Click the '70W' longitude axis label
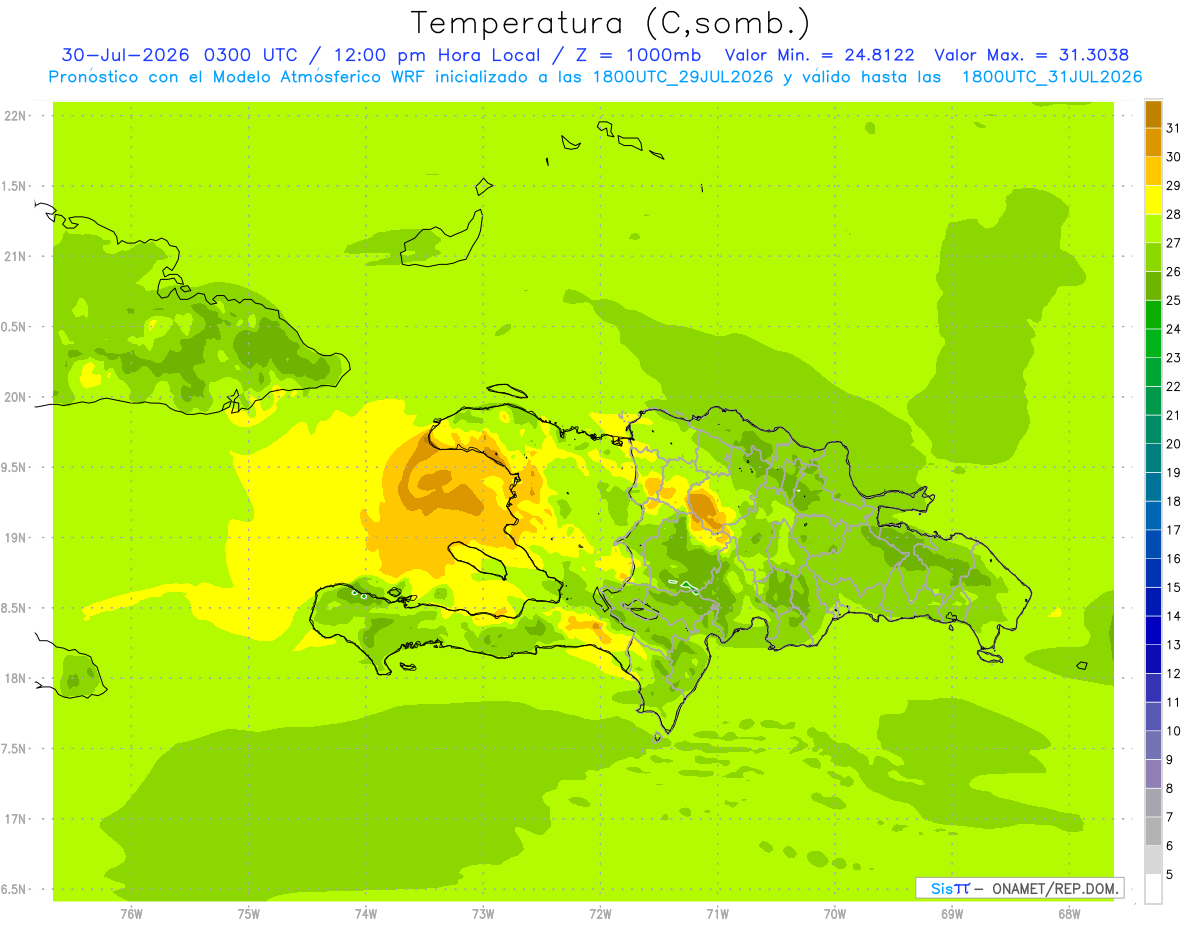Image resolution: width=1200 pixels, height=927 pixels. [835, 914]
